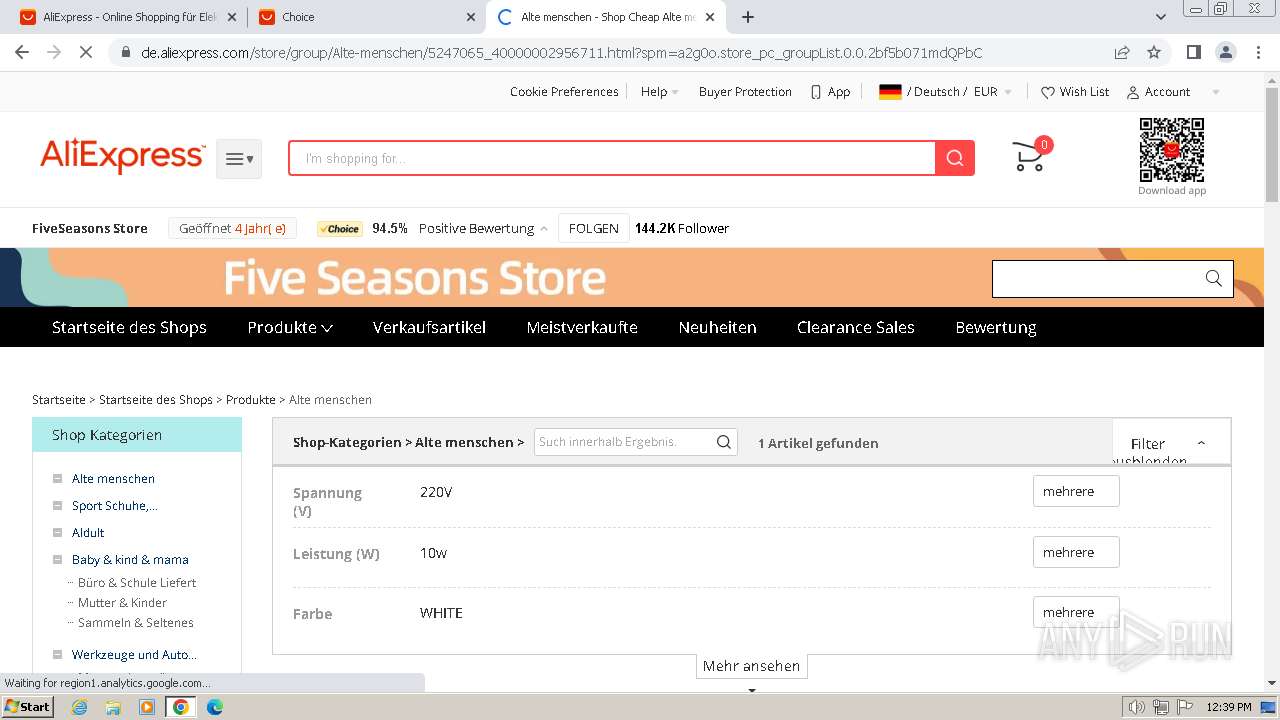The width and height of the screenshot is (1280, 720).
Task: Click mehrere button for Spannung row
Action: click(x=1076, y=491)
